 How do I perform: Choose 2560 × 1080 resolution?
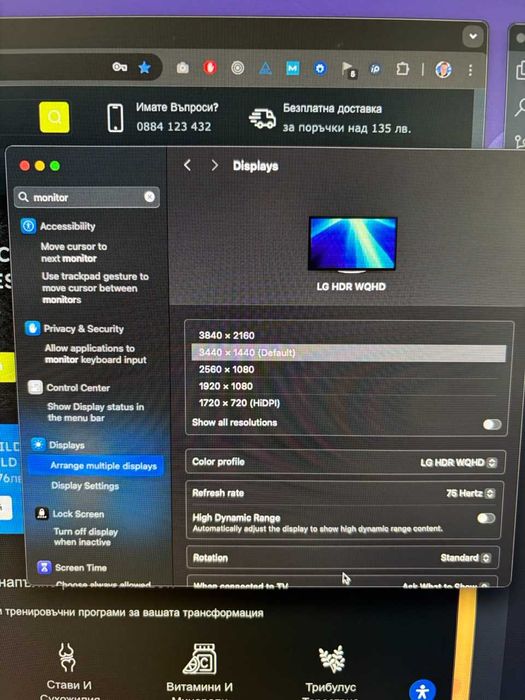point(349,370)
